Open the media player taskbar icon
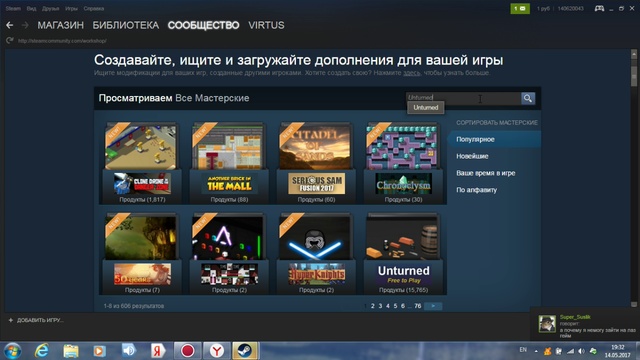This screenshot has height=360, width=640. point(99,351)
